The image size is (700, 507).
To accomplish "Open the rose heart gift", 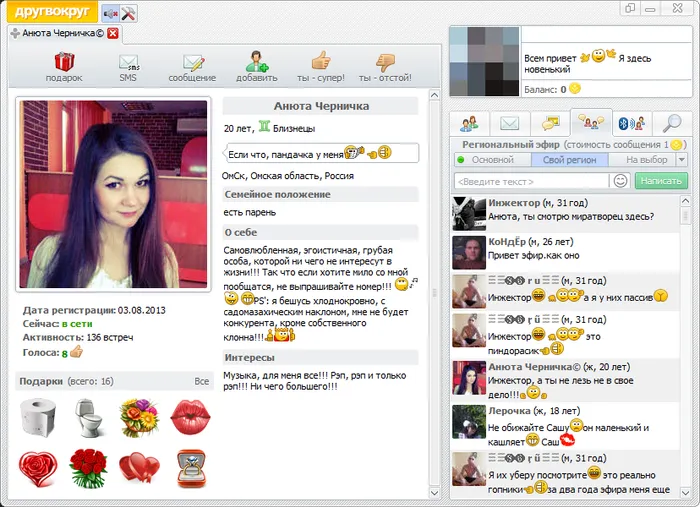I will click(x=38, y=469).
